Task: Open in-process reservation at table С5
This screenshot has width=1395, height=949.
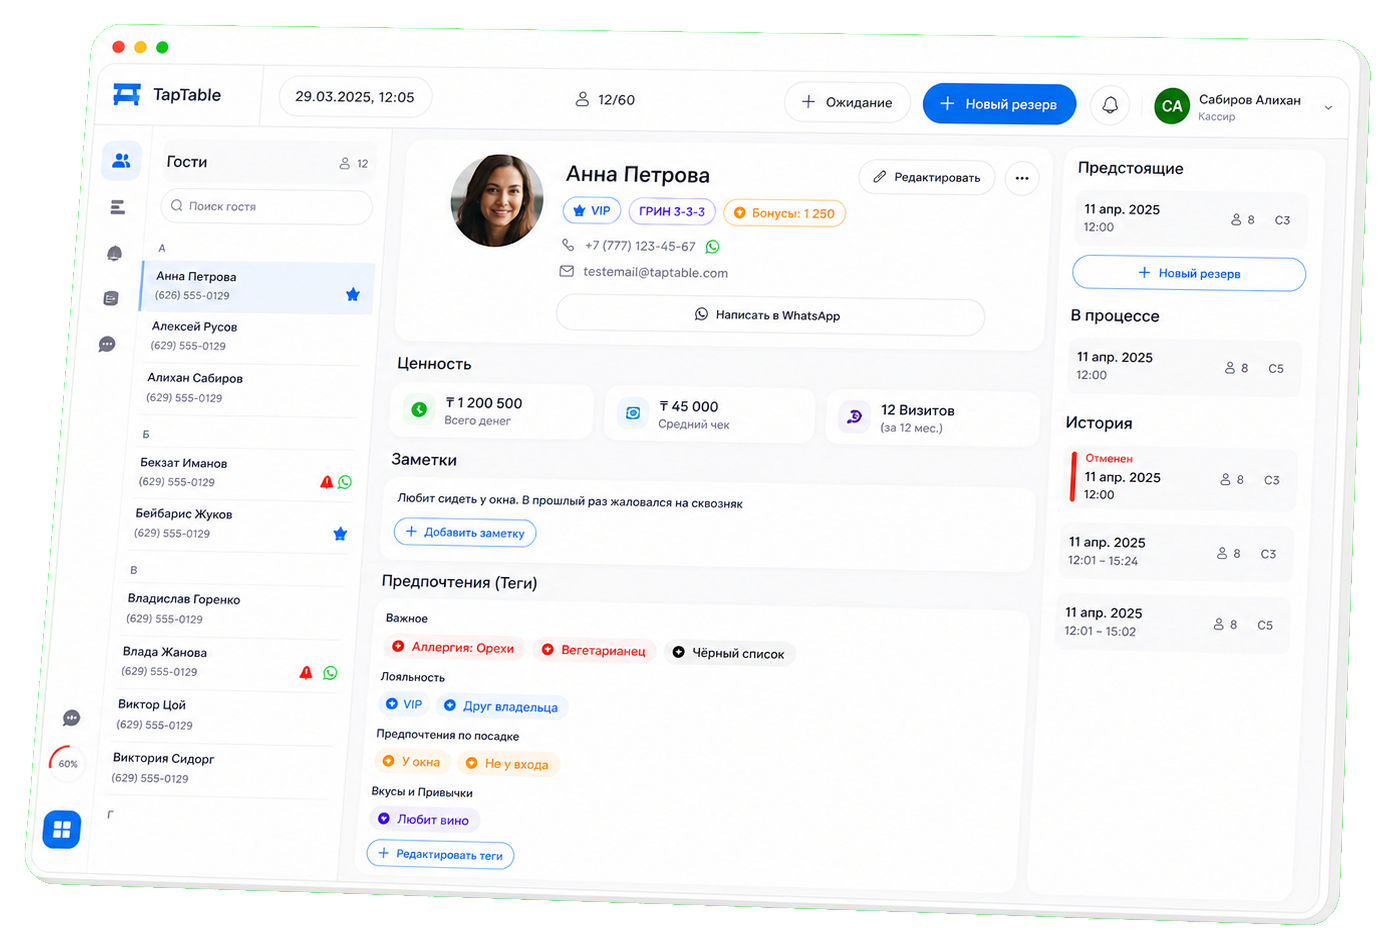Action: [x=1183, y=367]
